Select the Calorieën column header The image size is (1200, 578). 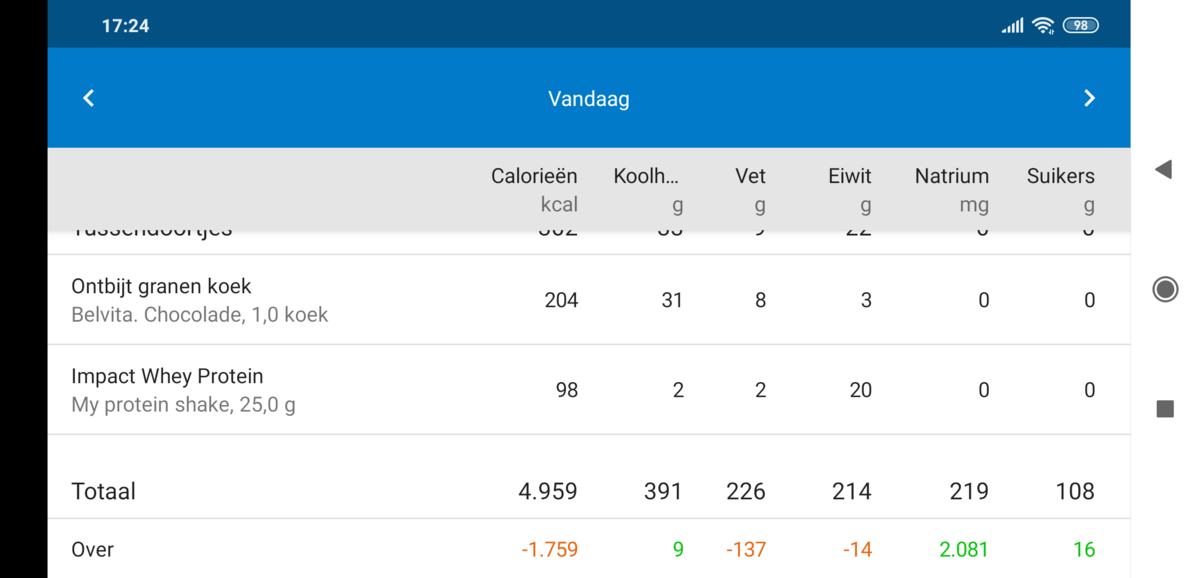[534, 175]
